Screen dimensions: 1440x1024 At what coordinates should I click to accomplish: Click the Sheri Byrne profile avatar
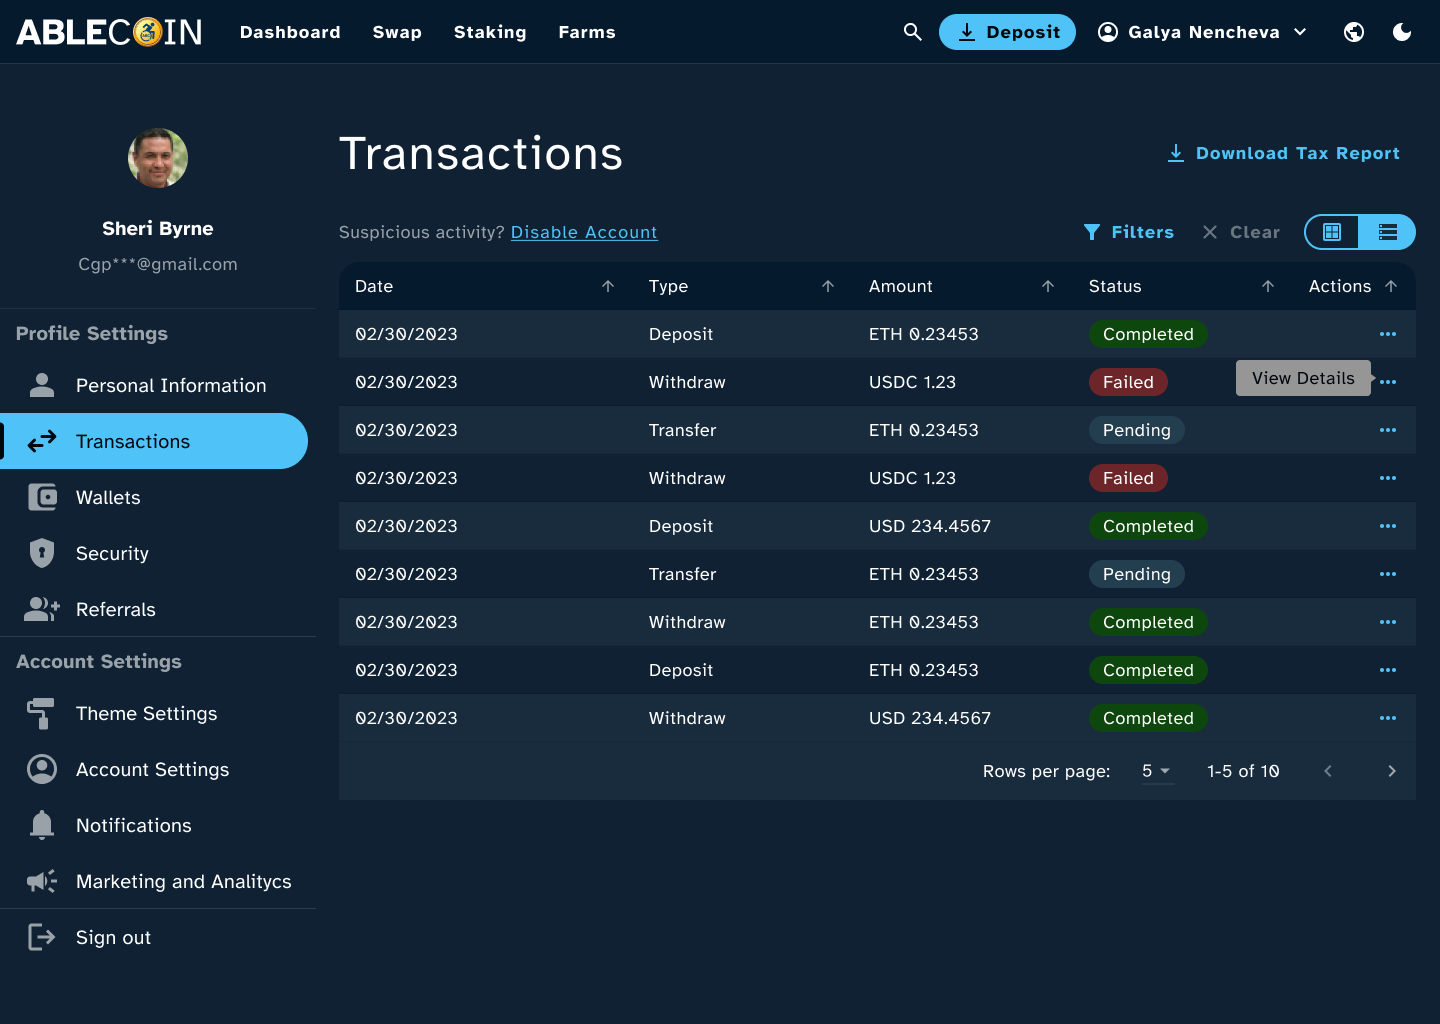(x=158, y=158)
